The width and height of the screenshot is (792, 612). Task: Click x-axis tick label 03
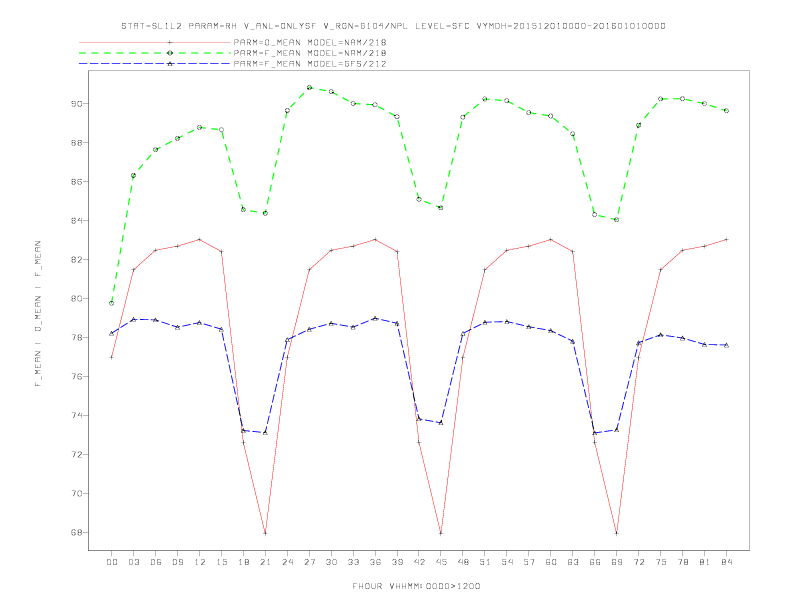pyautogui.click(x=134, y=562)
